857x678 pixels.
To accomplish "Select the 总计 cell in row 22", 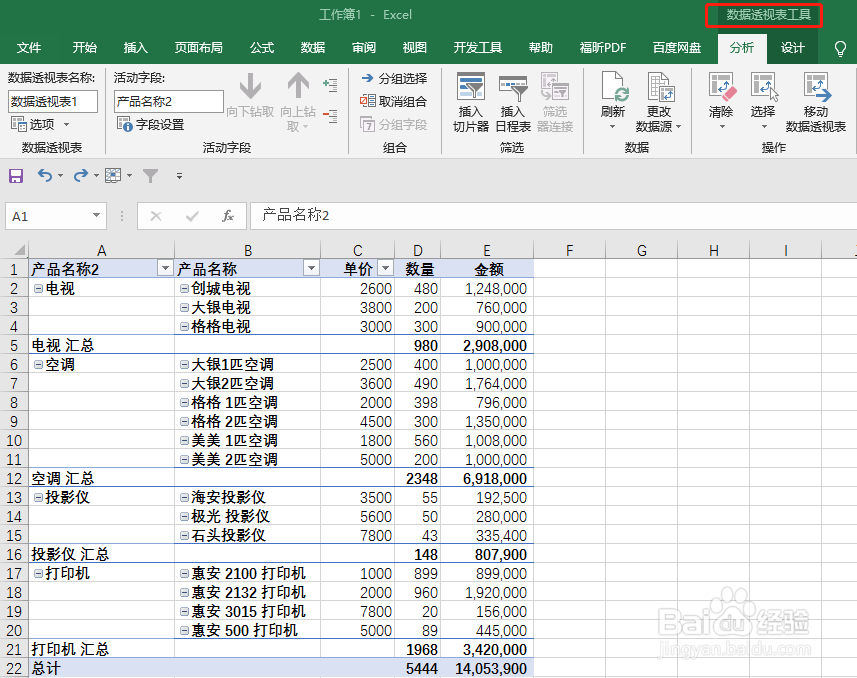I will pos(102,668).
